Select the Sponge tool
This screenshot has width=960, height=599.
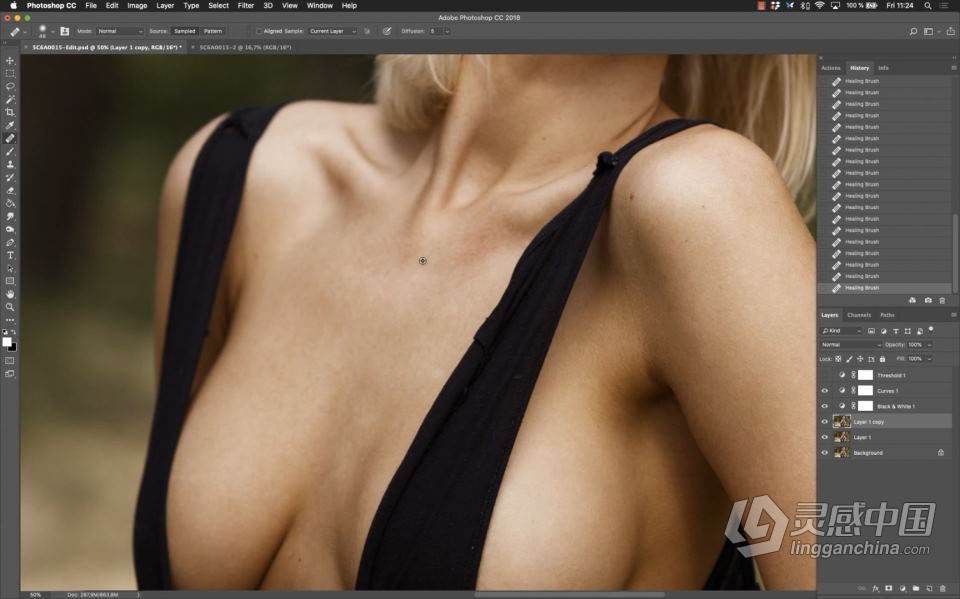(x=10, y=229)
